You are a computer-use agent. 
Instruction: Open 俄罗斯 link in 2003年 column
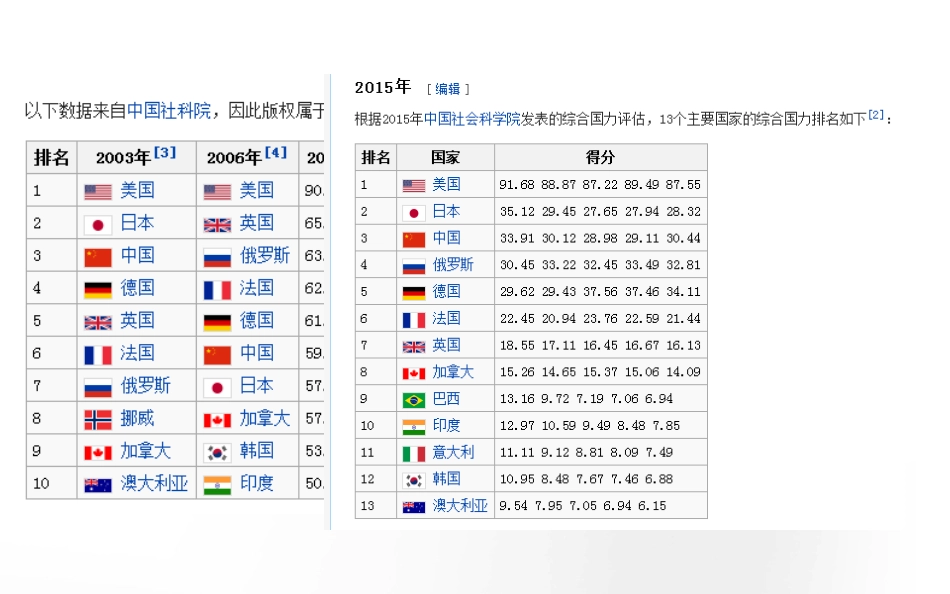pyautogui.click(x=145, y=385)
